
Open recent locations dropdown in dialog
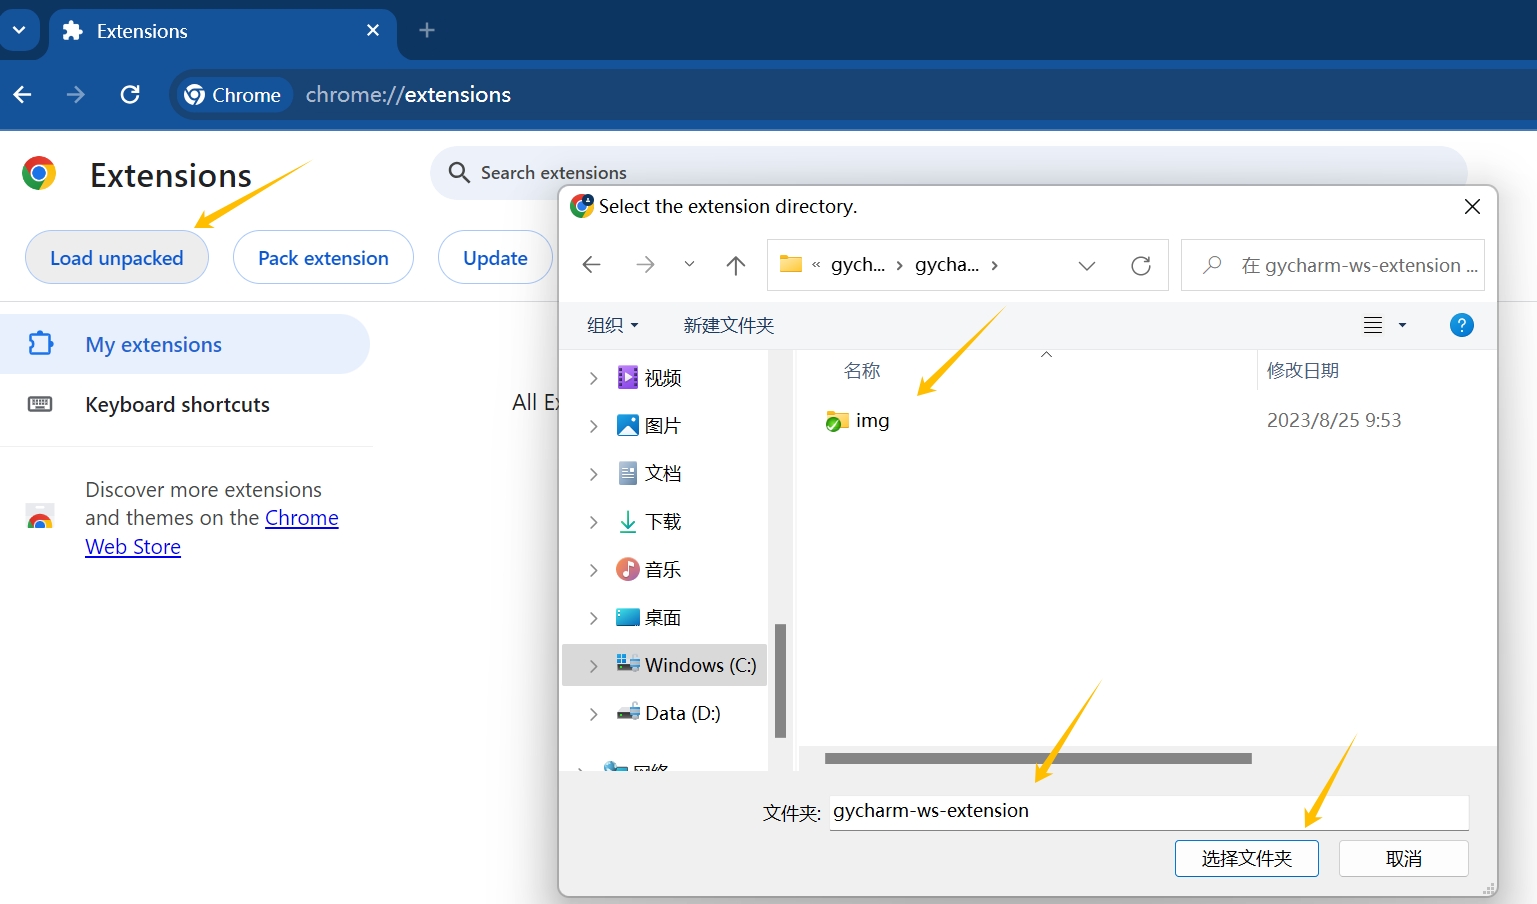689,265
